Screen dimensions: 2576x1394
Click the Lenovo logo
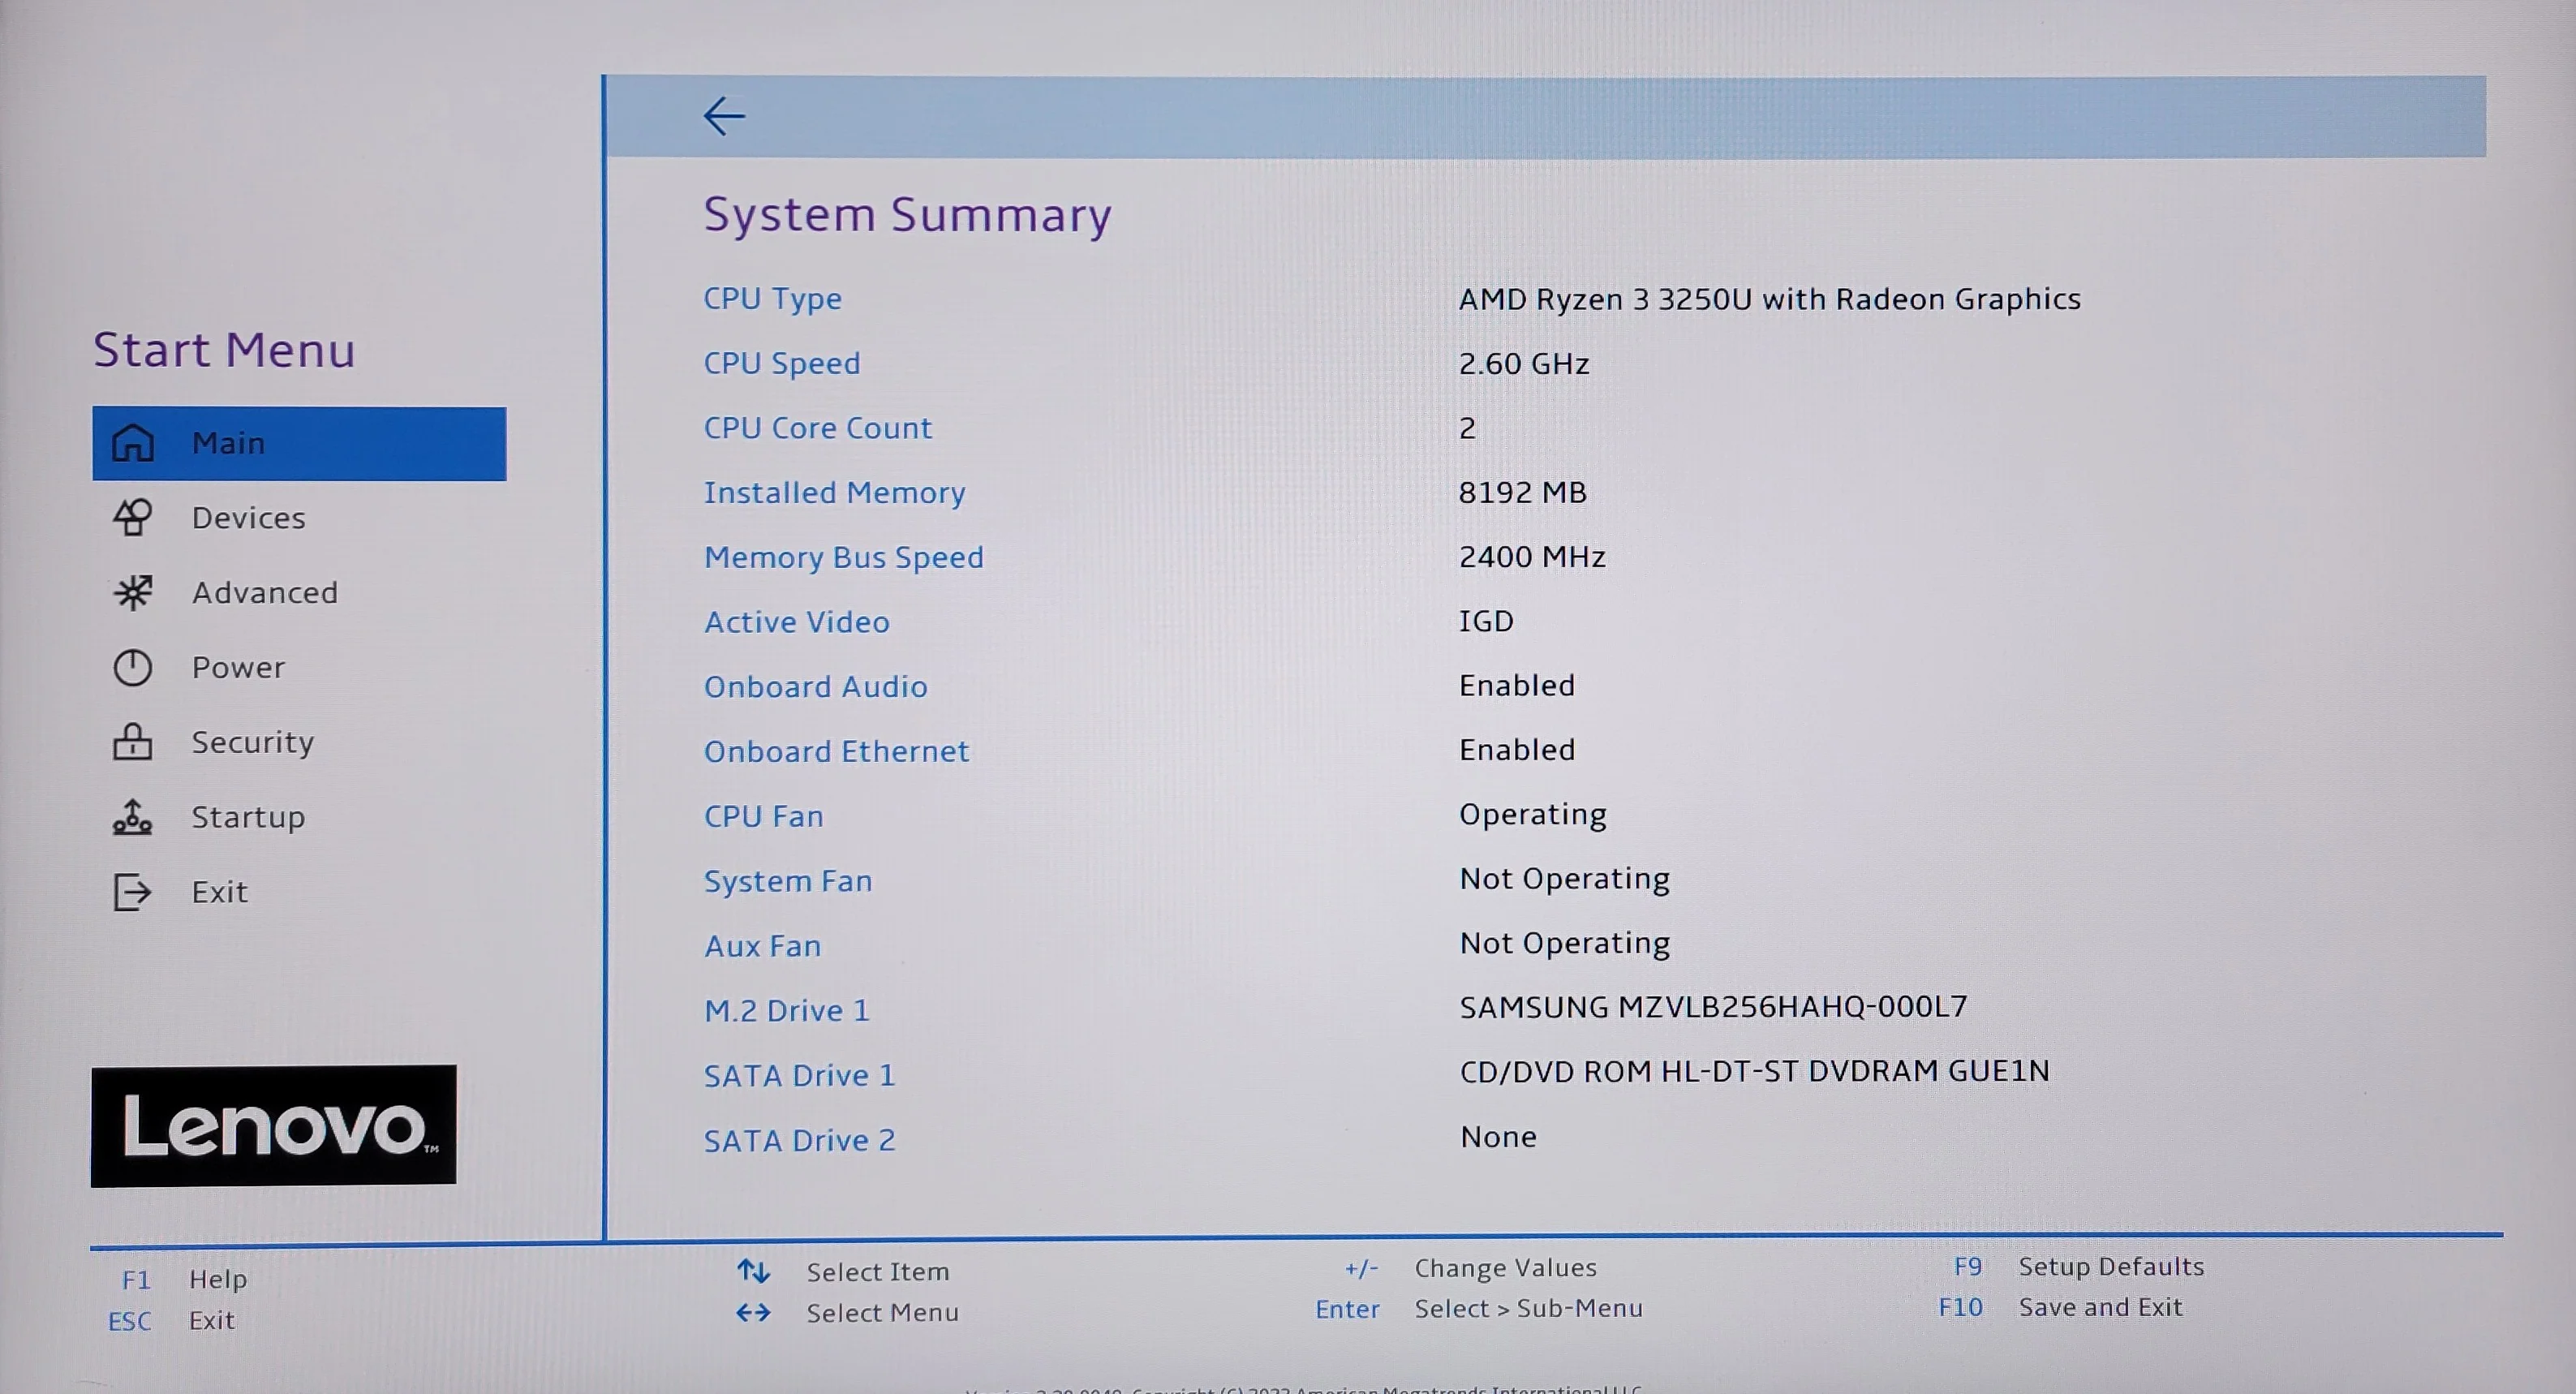click(274, 1126)
